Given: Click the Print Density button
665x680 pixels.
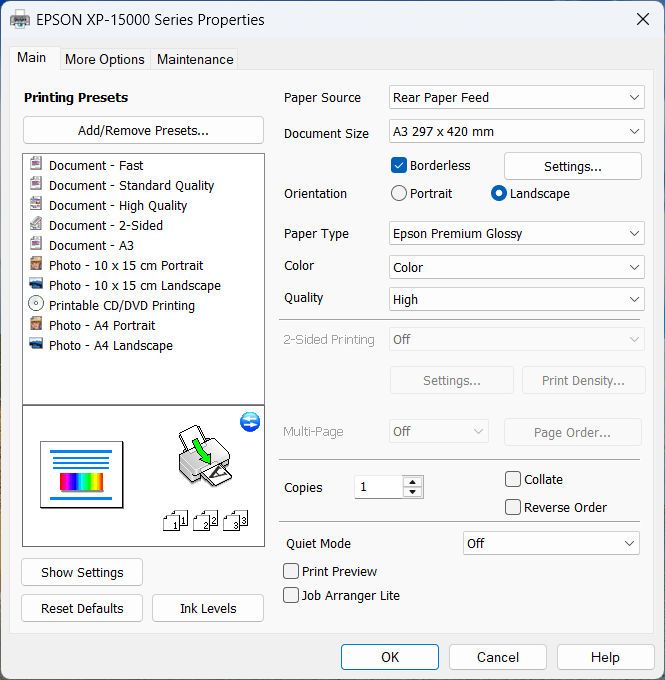Looking at the screenshot, I should pyautogui.click(x=583, y=380).
